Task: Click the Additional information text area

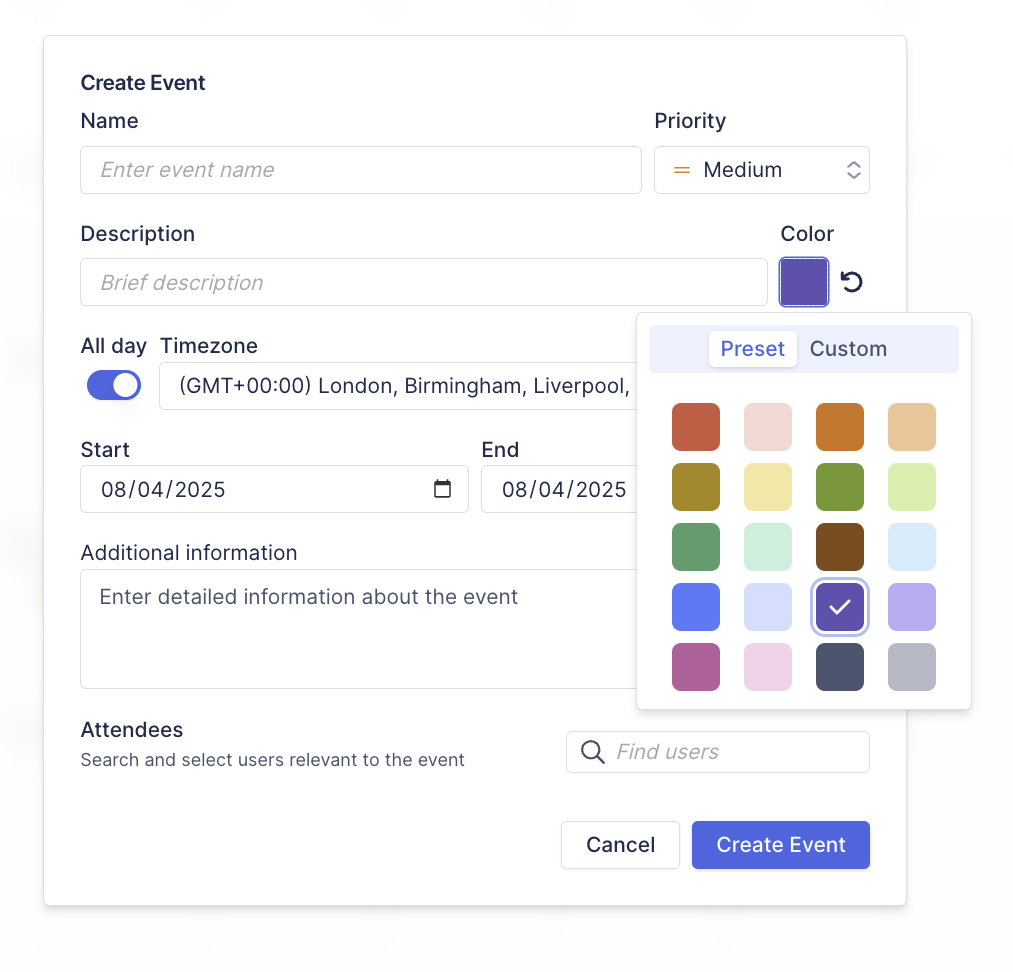Action: [360, 628]
